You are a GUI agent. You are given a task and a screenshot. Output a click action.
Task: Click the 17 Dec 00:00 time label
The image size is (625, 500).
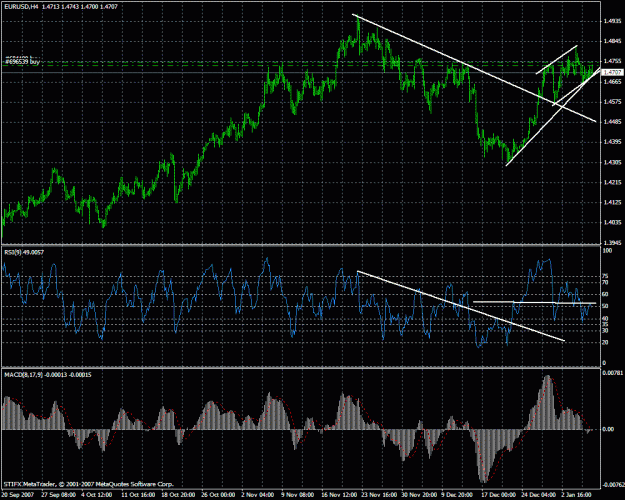coord(499,494)
